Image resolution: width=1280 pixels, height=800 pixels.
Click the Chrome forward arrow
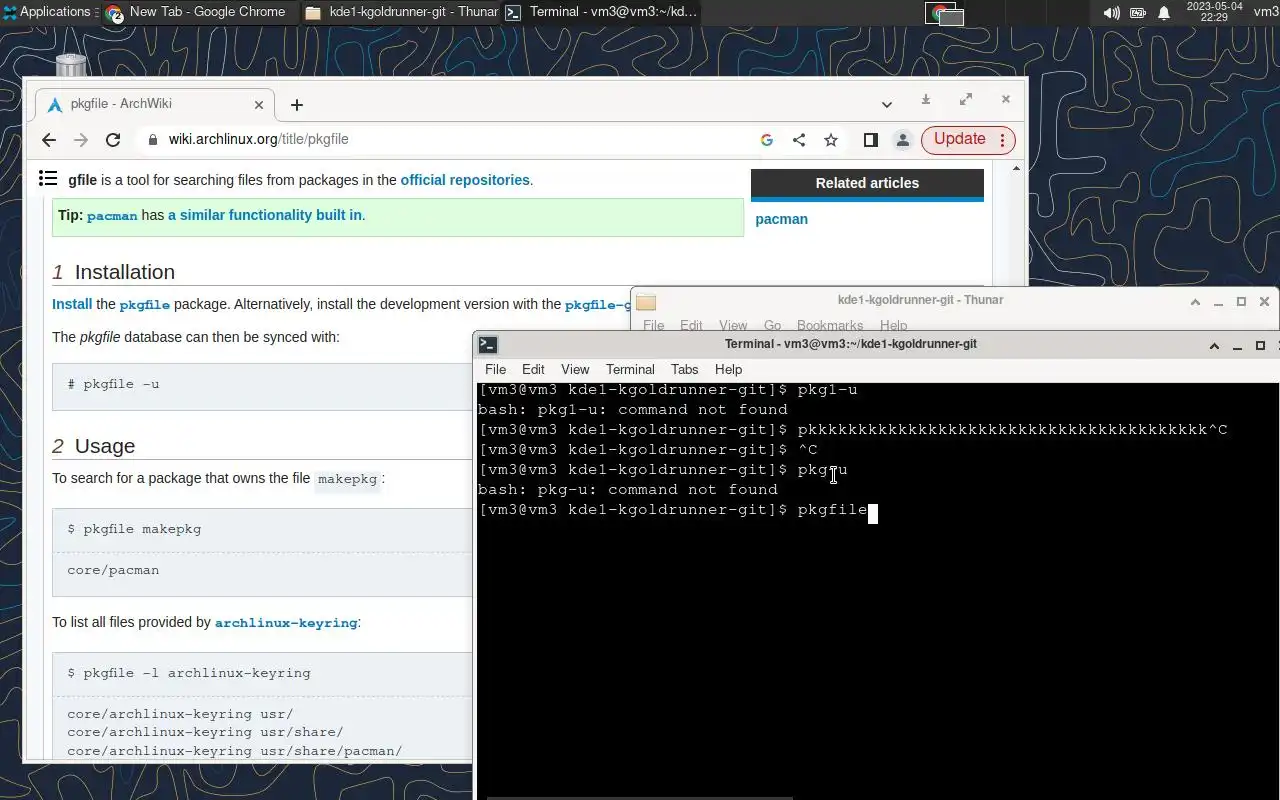click(81, 140)
